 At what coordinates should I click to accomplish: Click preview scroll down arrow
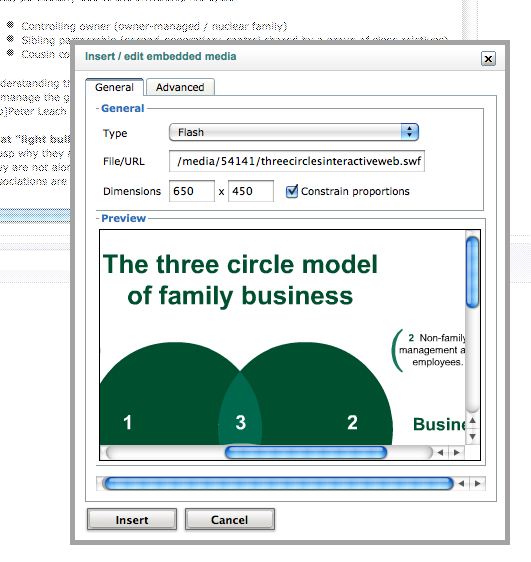pos(473,437)
